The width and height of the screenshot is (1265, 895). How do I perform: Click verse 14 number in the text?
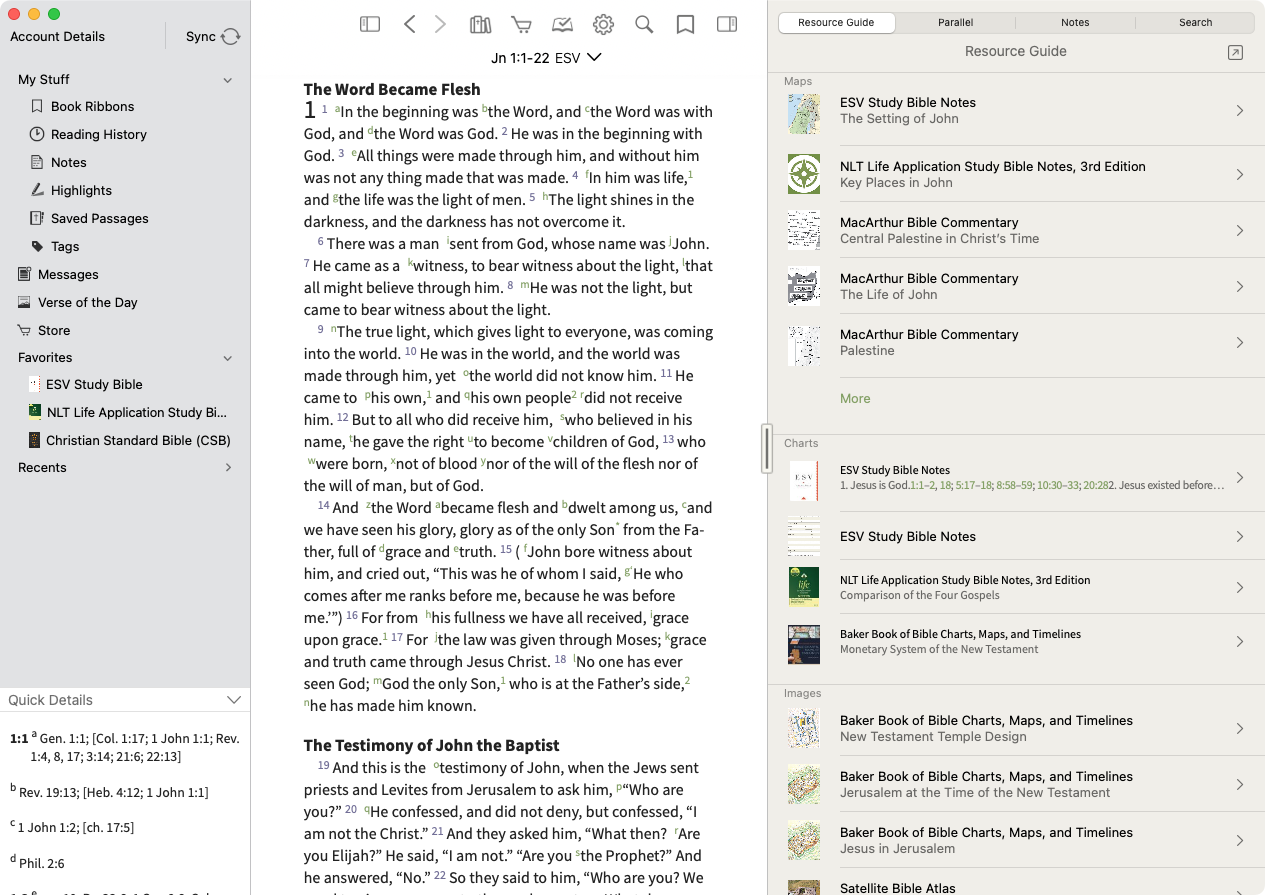coord(323,506)
